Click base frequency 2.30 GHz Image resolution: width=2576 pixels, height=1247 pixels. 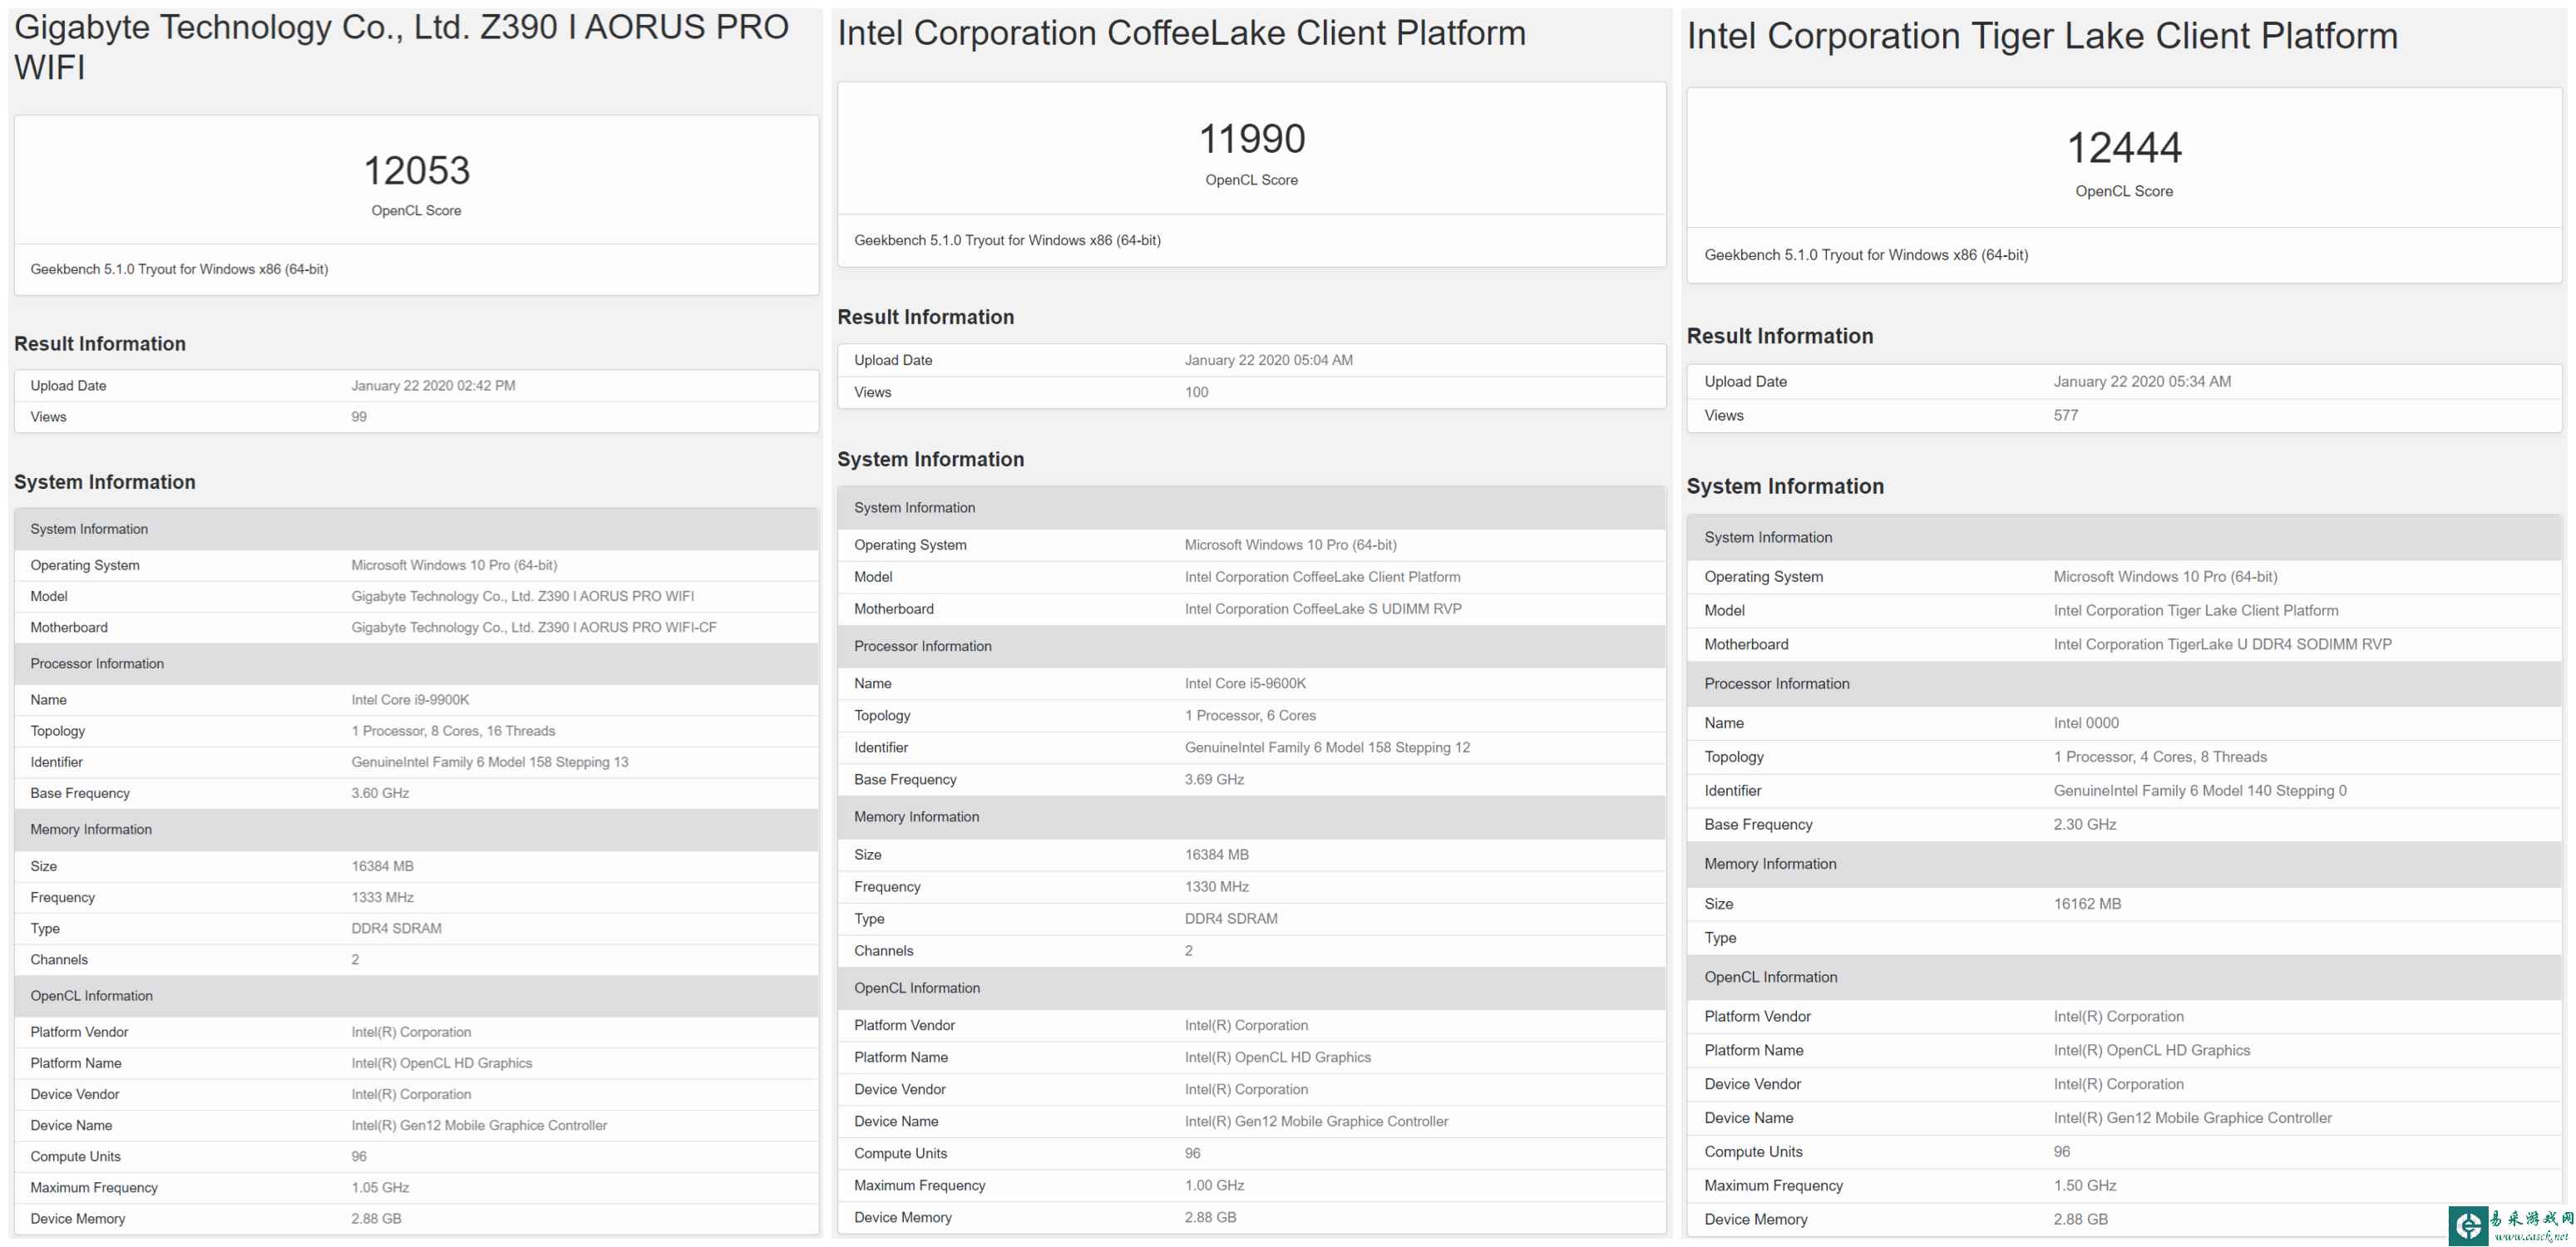[x=2085, y=825]
